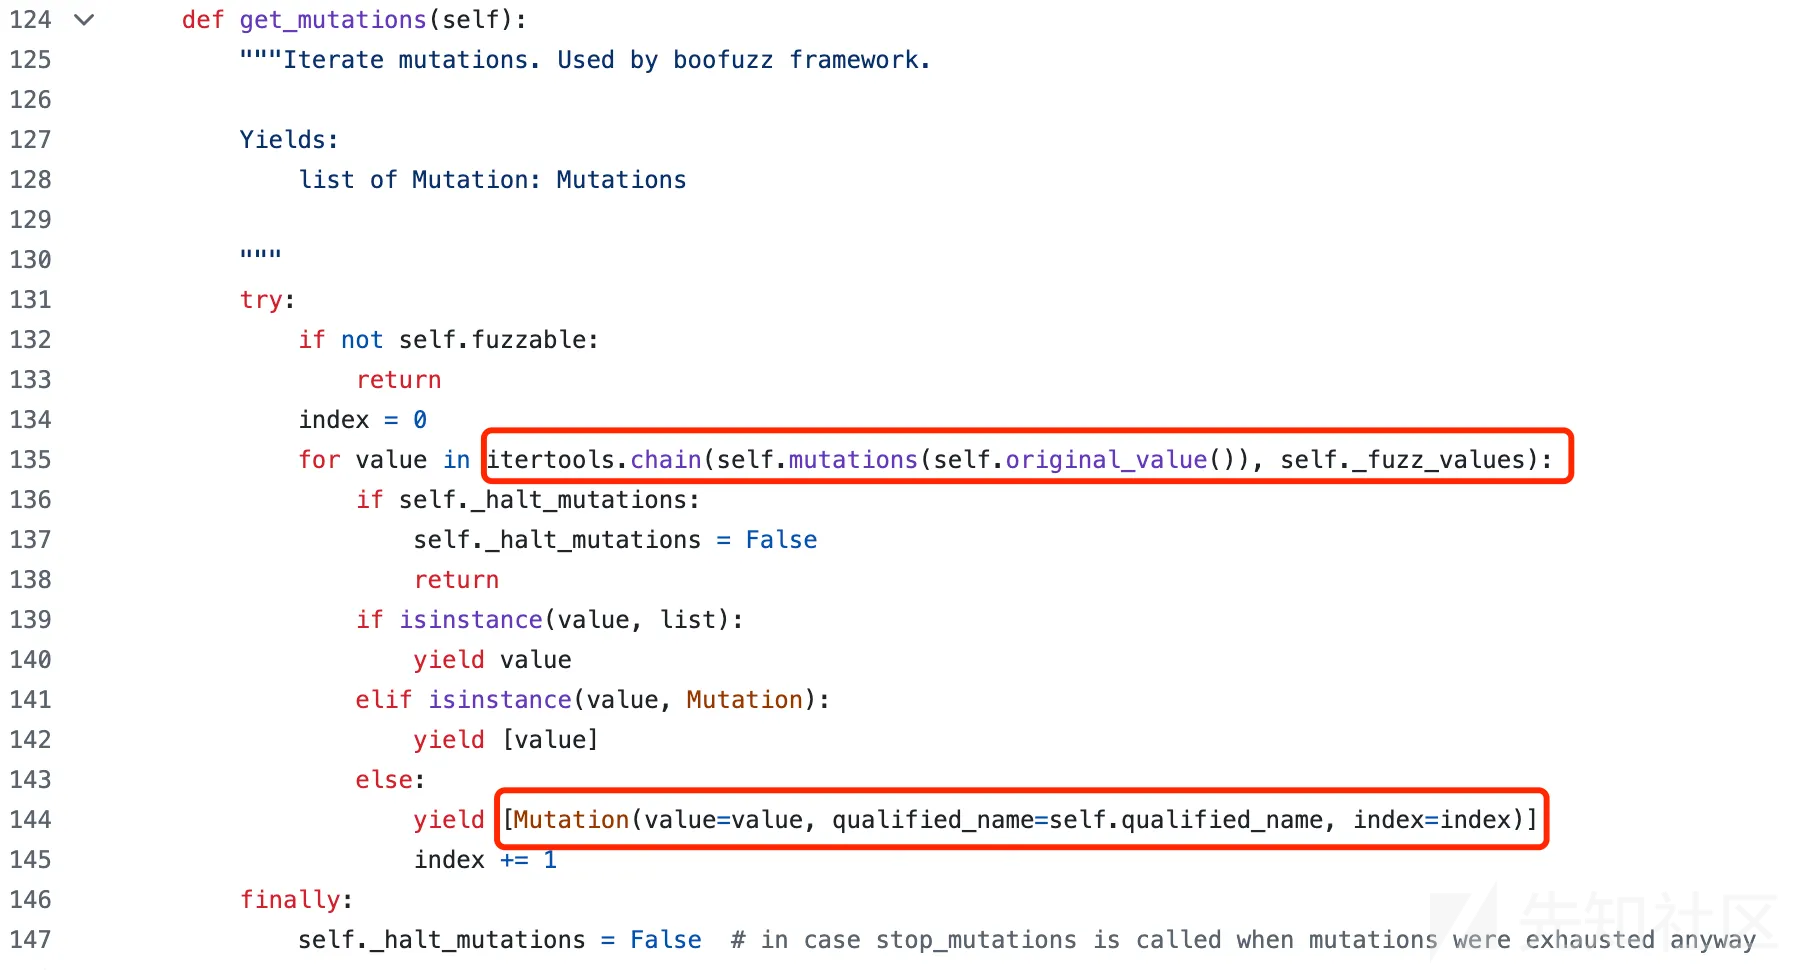Click the Mutation class in the yield statement
Screen dimensions: 1804x970
pos(571,819)
